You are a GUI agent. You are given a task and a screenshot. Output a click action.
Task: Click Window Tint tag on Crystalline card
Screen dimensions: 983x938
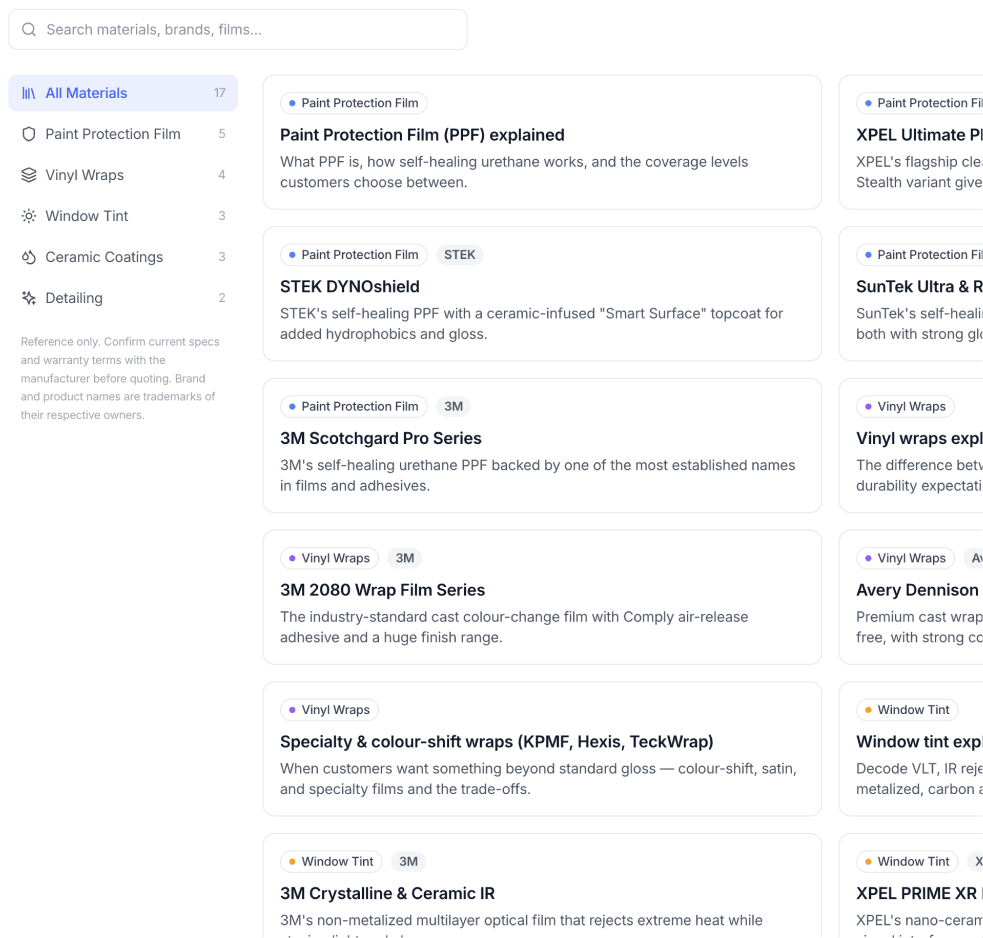(331, 862)
